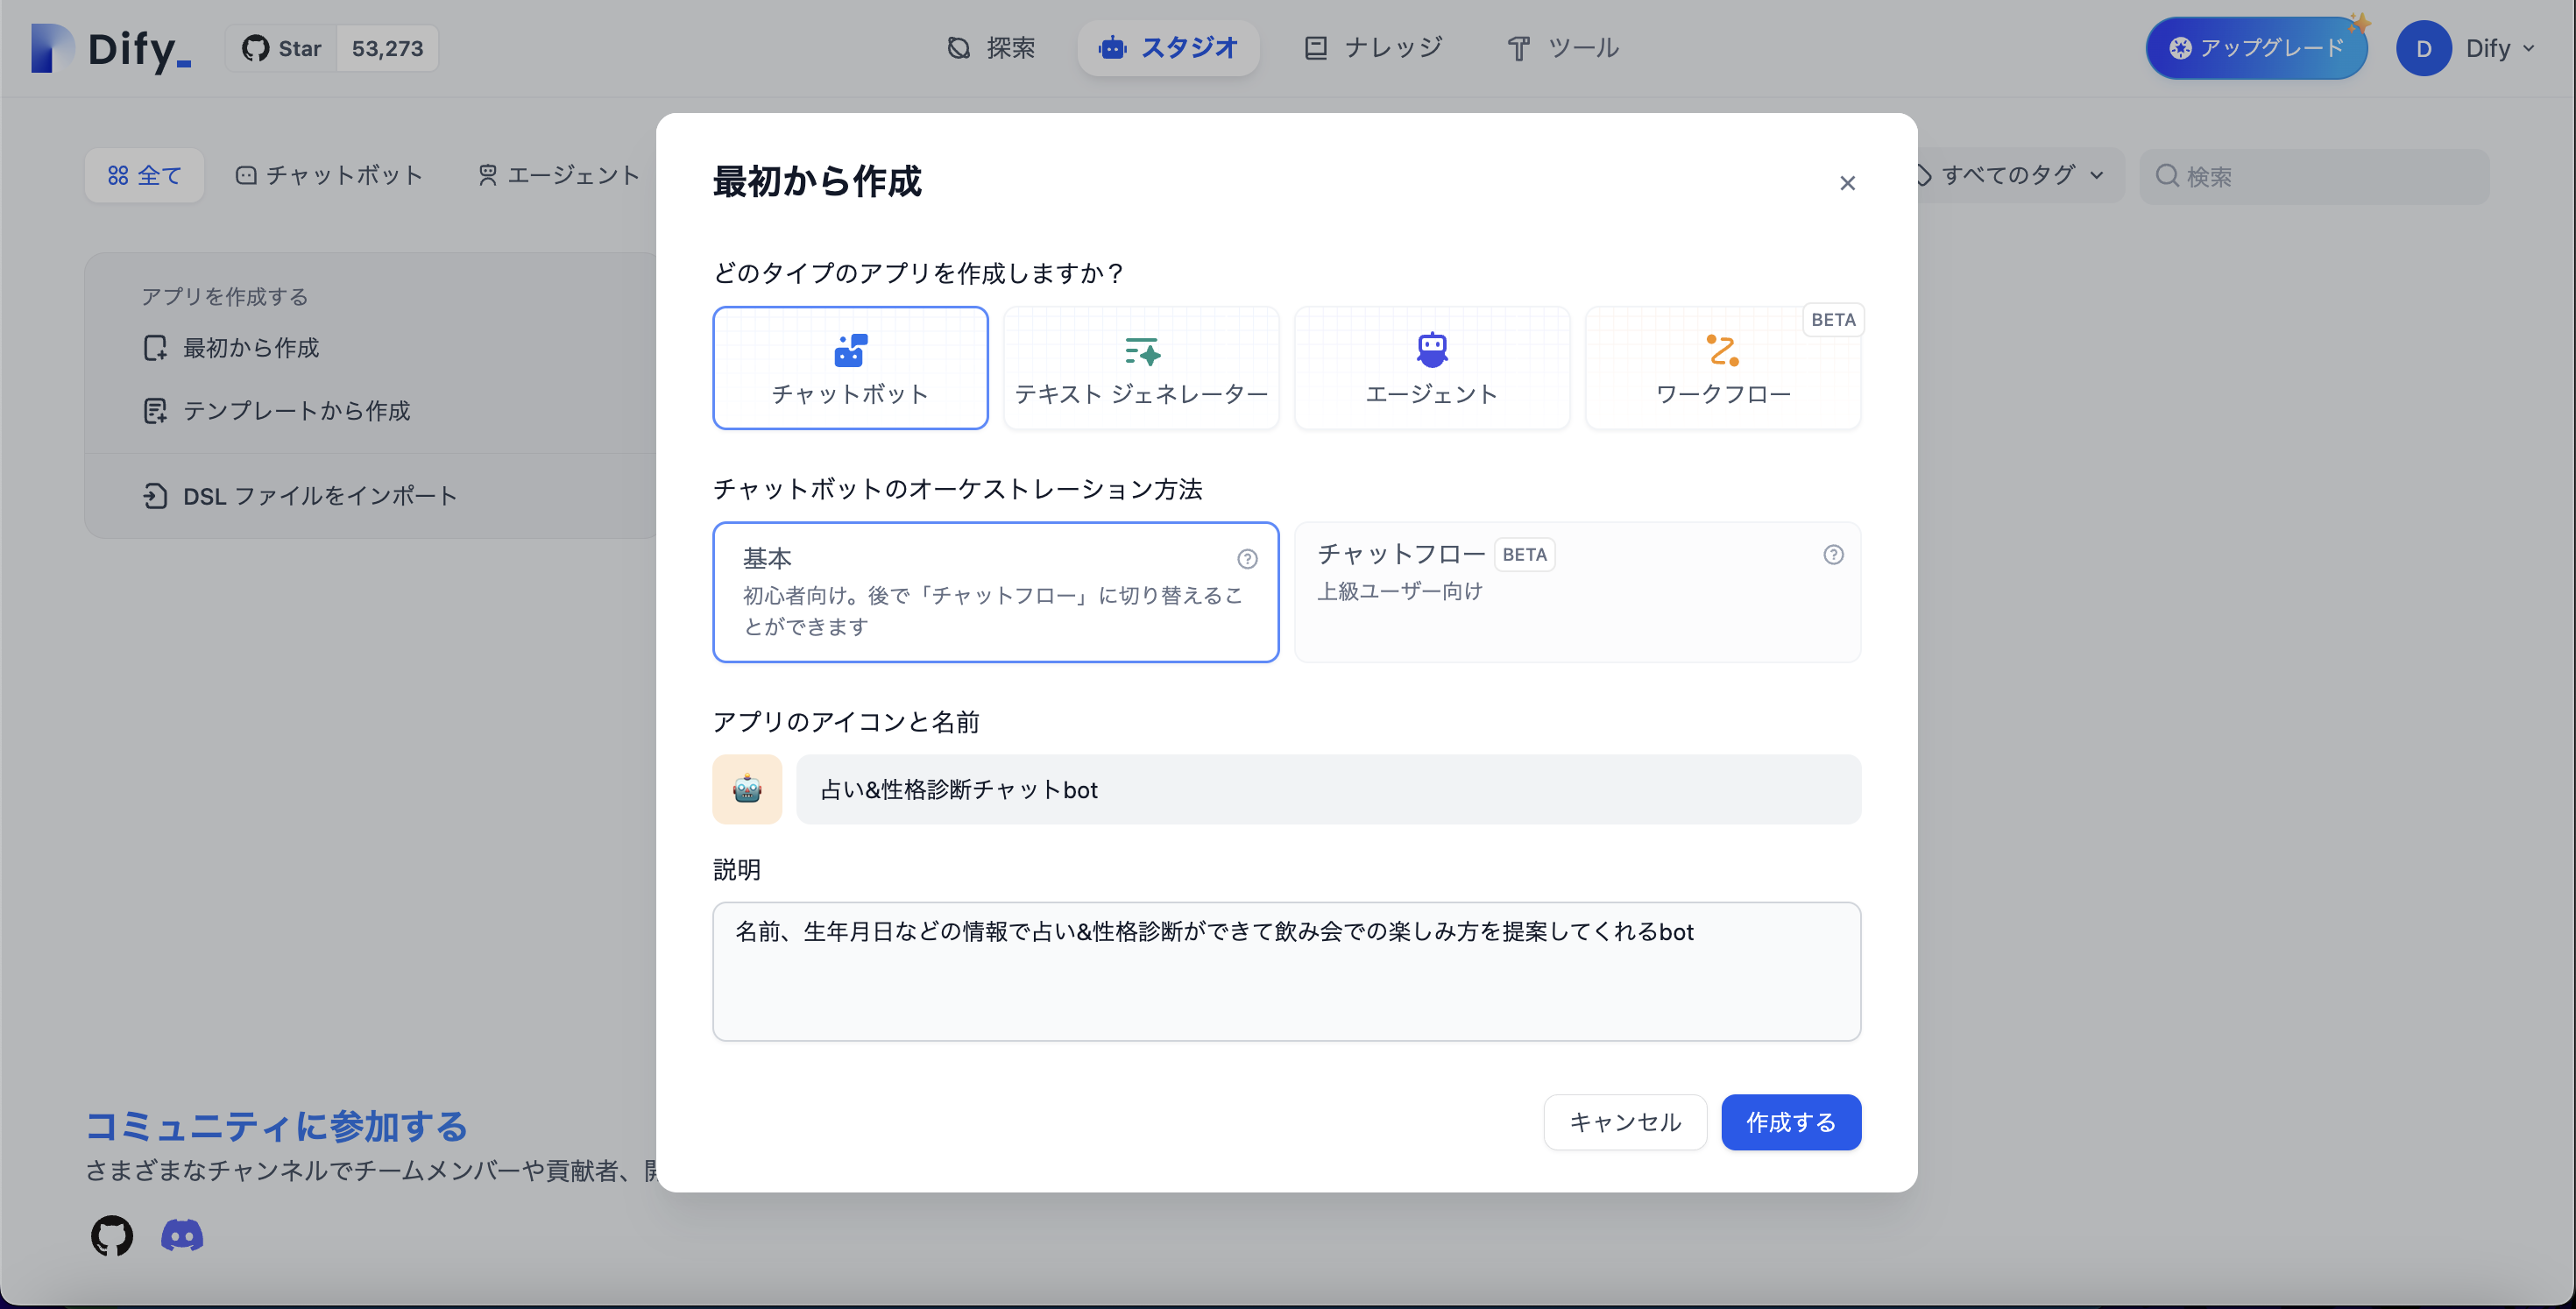Image resolution: width=2576 pixels, height=1309 pixels.
Task: Click the Discord icon in the footer
Action: point(181,1236)
